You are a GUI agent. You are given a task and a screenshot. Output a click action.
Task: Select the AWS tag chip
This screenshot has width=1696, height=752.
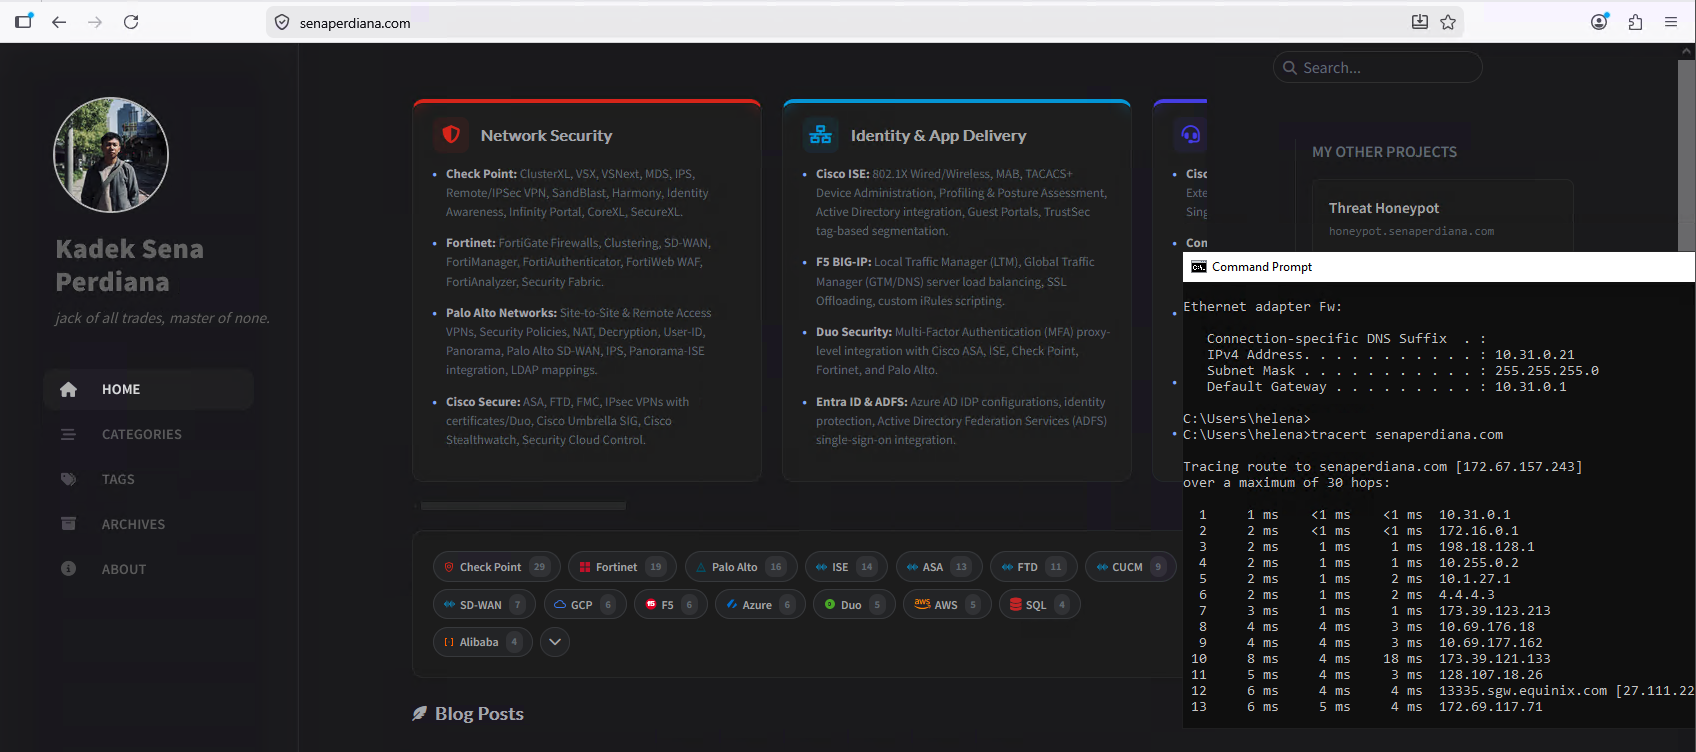pyautogui.click(x=947, y=605)
